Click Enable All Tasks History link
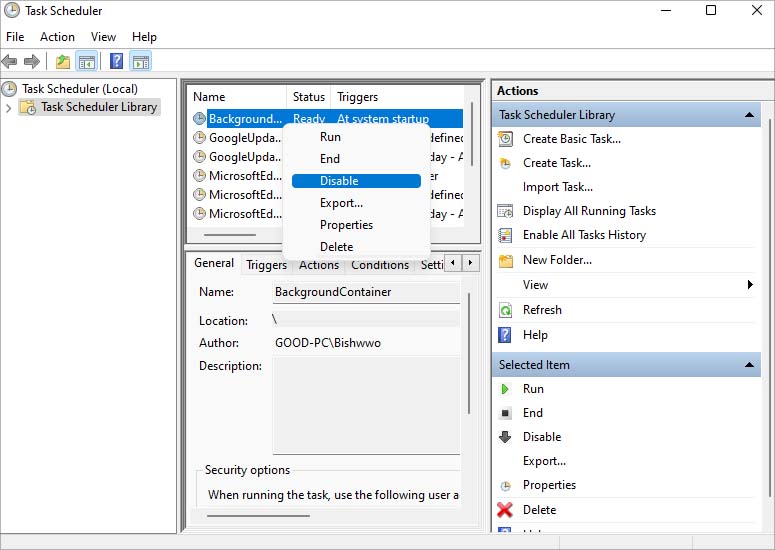This screenshot has height=550, width=775. (x=584, y=235)
